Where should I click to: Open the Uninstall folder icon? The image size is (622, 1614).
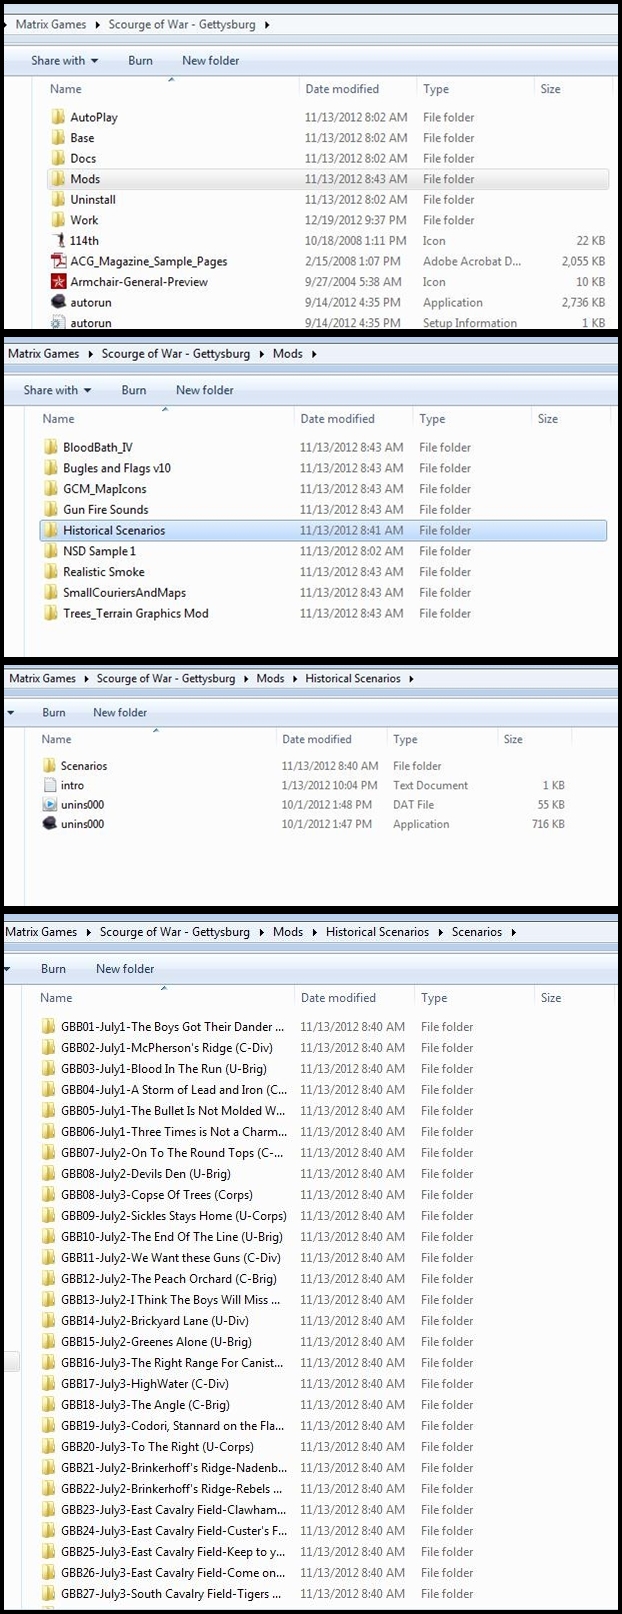[x=58, y=199]
